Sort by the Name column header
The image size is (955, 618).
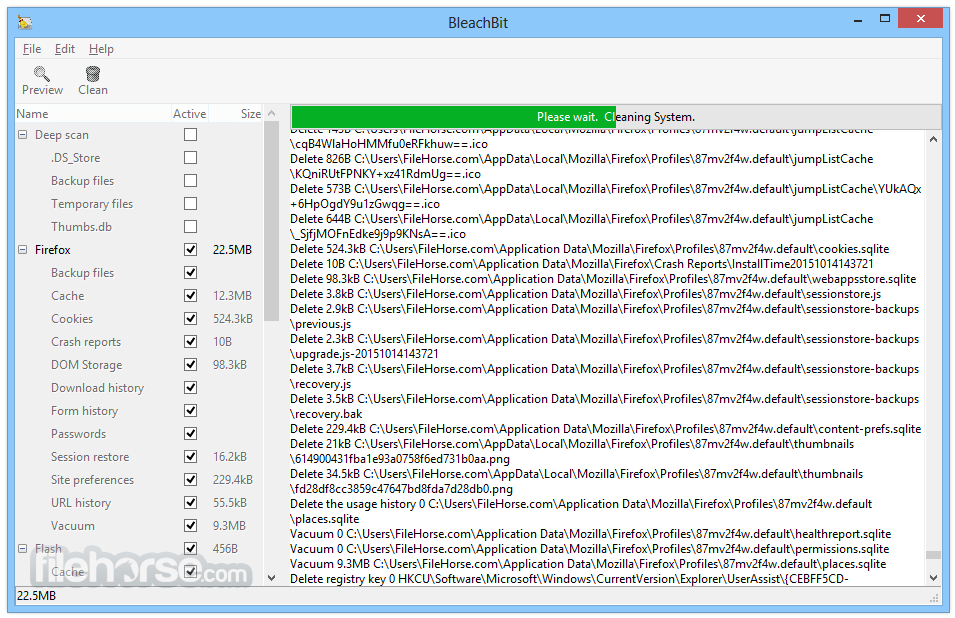[93, 114]
